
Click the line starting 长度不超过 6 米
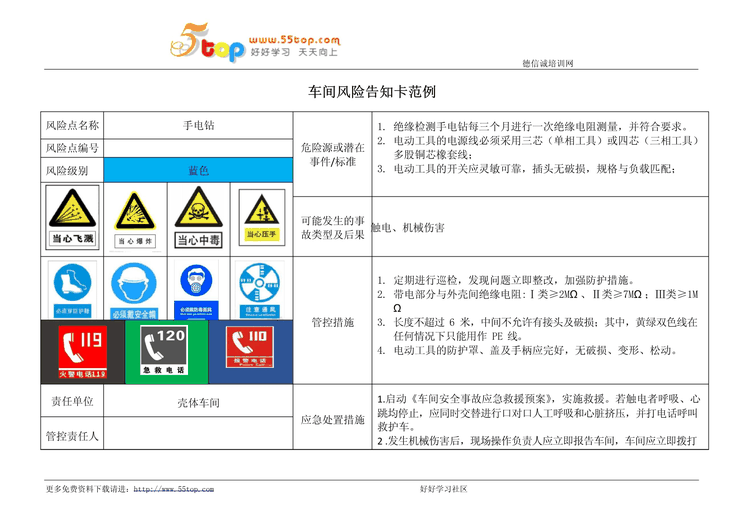click(537, 322)
